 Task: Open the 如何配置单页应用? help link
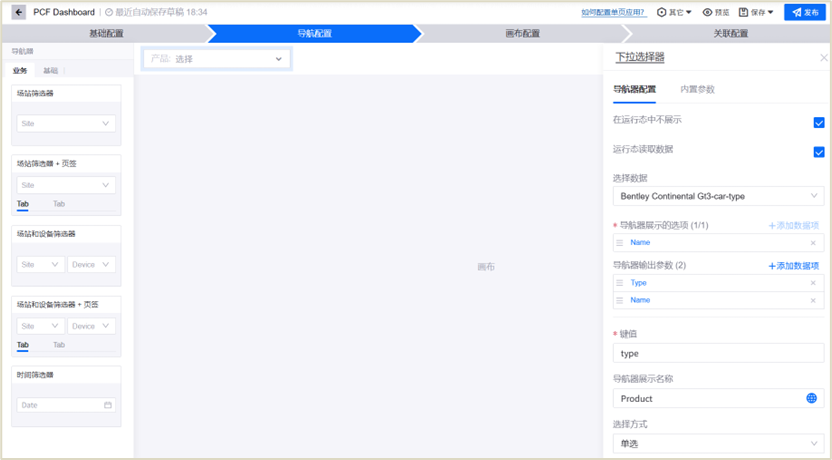(613, 13)
